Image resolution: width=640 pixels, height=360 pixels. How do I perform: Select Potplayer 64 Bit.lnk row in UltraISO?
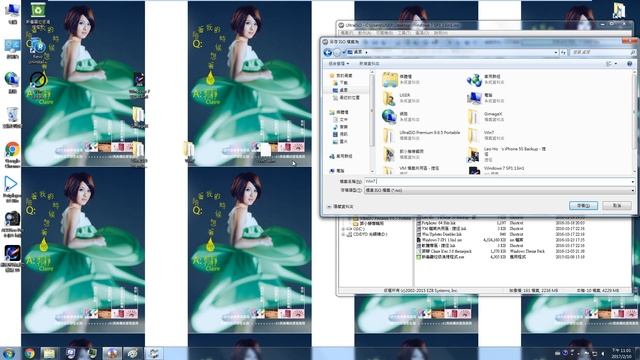click(500, 223)
